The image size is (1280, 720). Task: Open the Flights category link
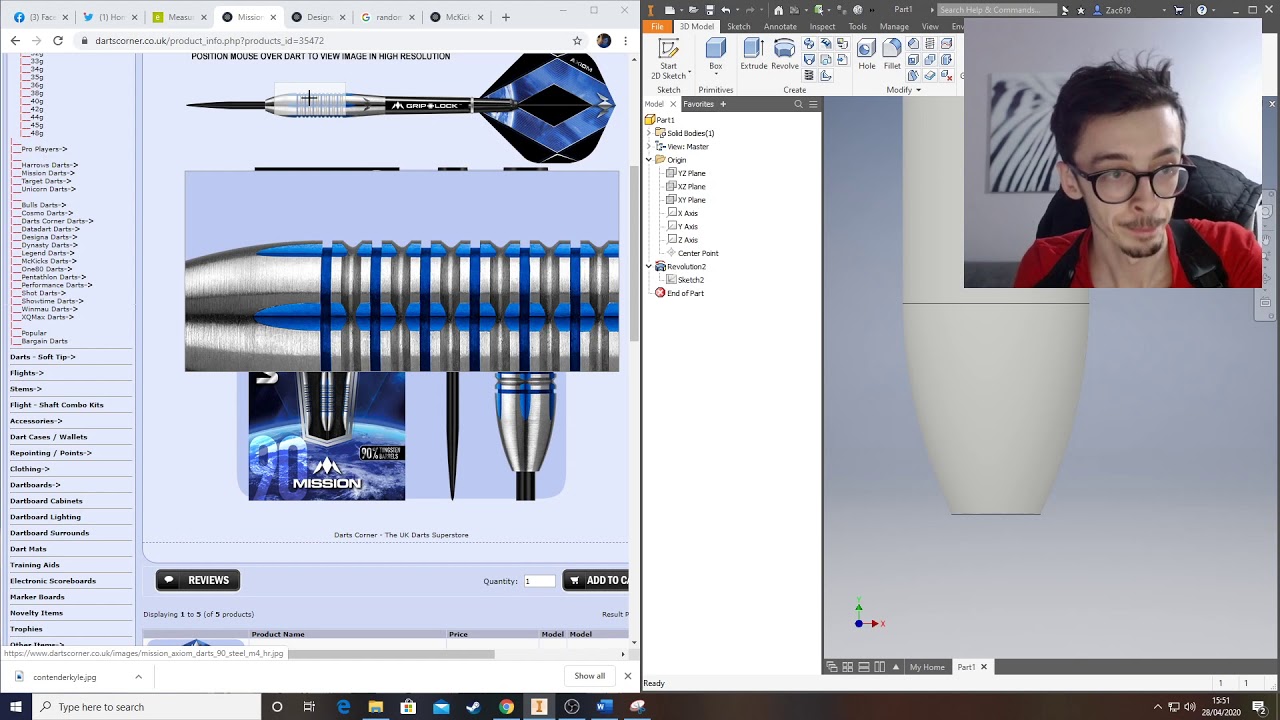tap(27, 373)
